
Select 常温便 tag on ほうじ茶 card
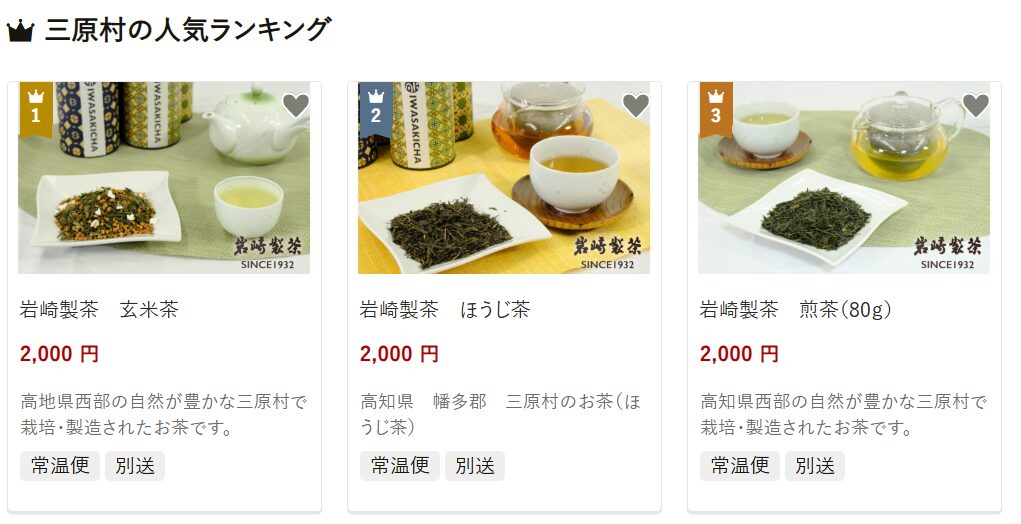pos(400,466)
